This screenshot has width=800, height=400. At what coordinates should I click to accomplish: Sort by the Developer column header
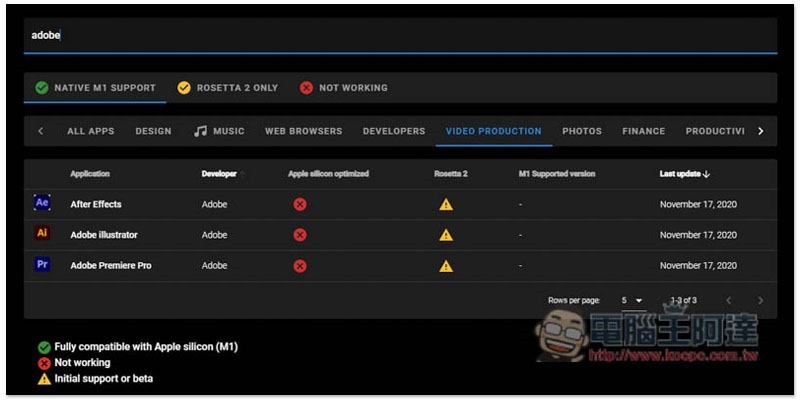pos(219,174)
